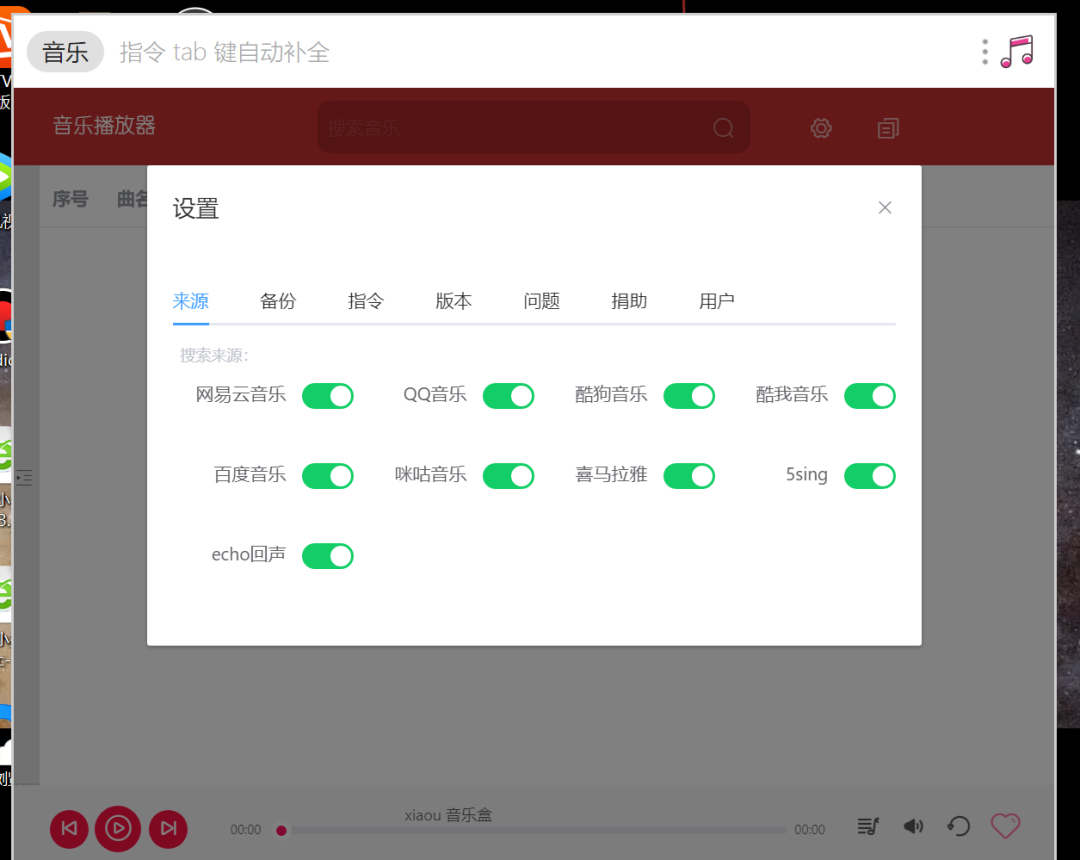Change the loop playback mode icon
1080x860 pixels.
pos(959,826)
